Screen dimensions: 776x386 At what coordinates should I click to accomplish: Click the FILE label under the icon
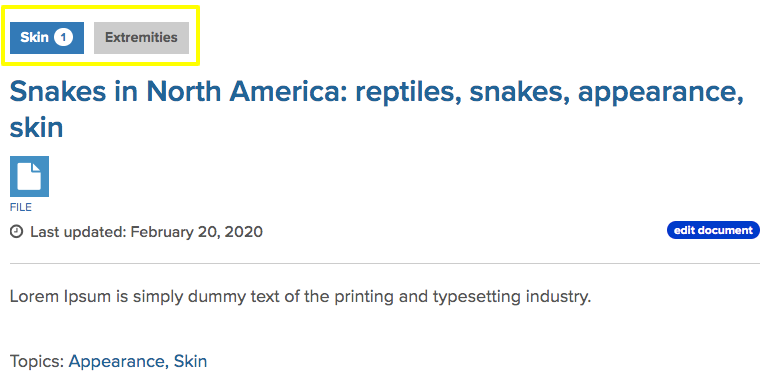[21, 207]
